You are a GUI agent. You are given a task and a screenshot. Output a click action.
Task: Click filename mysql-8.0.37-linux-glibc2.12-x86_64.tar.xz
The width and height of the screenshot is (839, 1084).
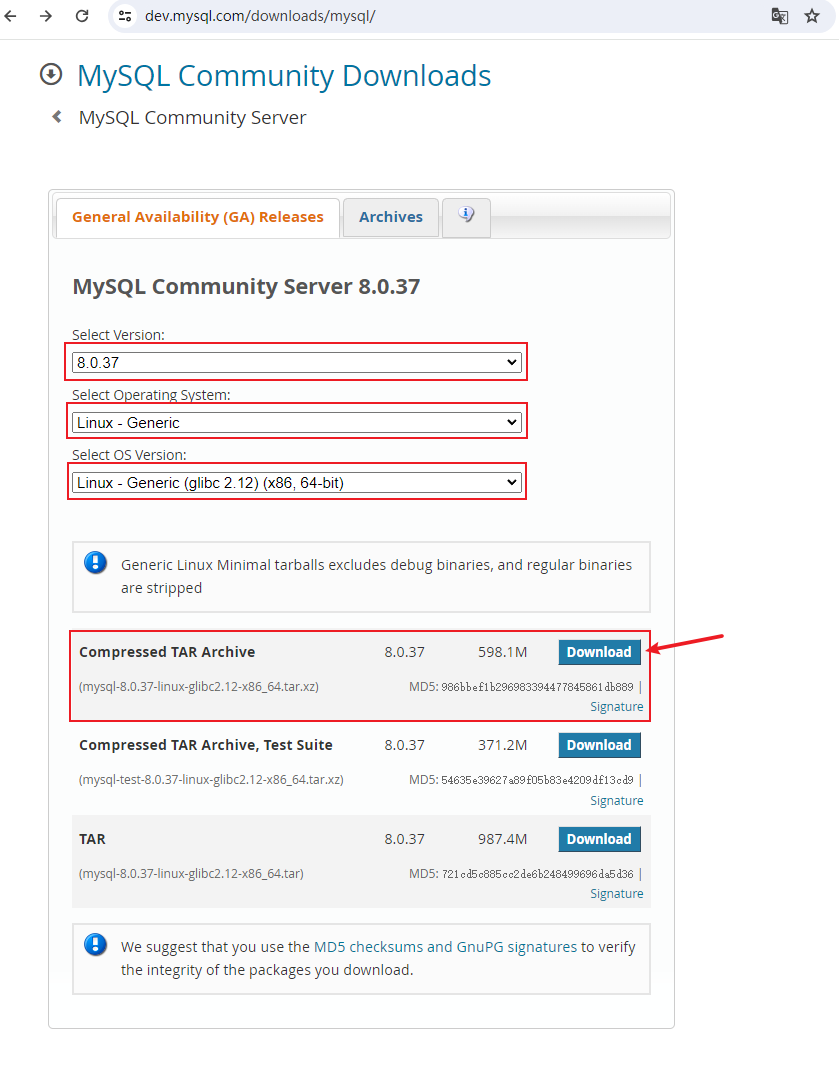click(x=199, y=686)
